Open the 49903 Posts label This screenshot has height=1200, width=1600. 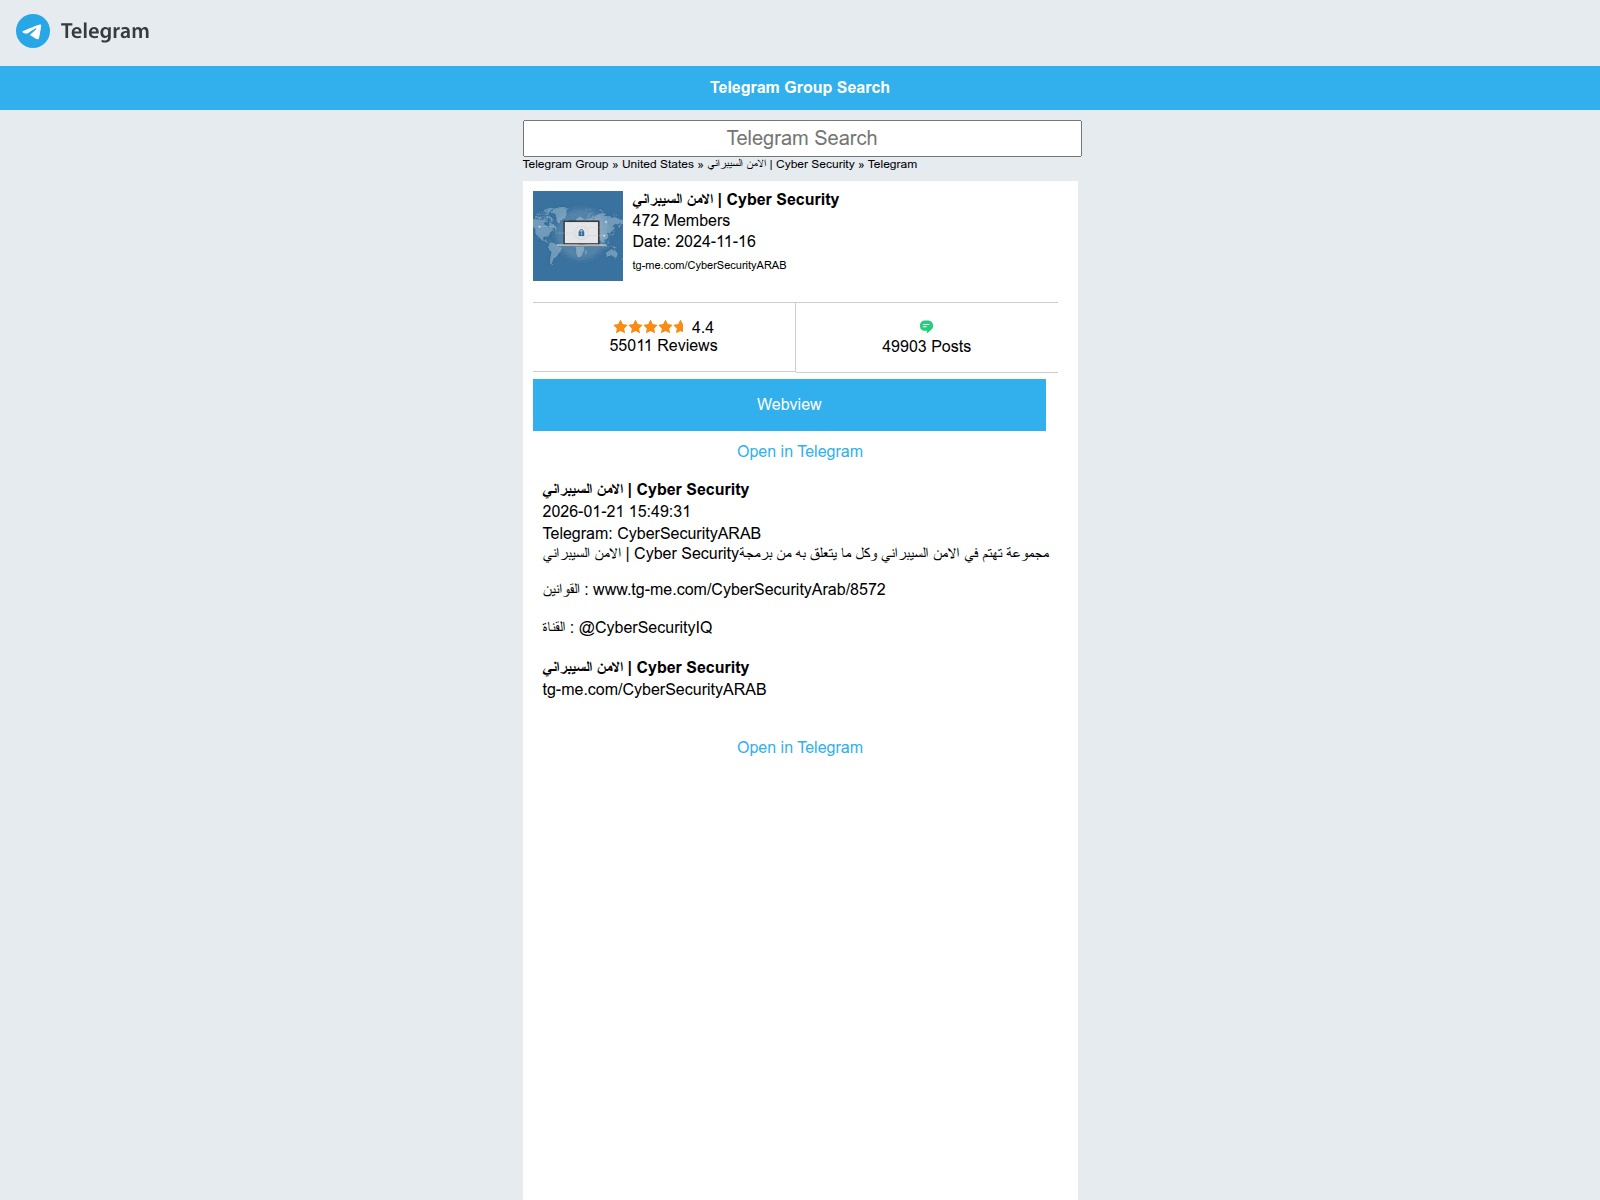[x=926, y=346]
